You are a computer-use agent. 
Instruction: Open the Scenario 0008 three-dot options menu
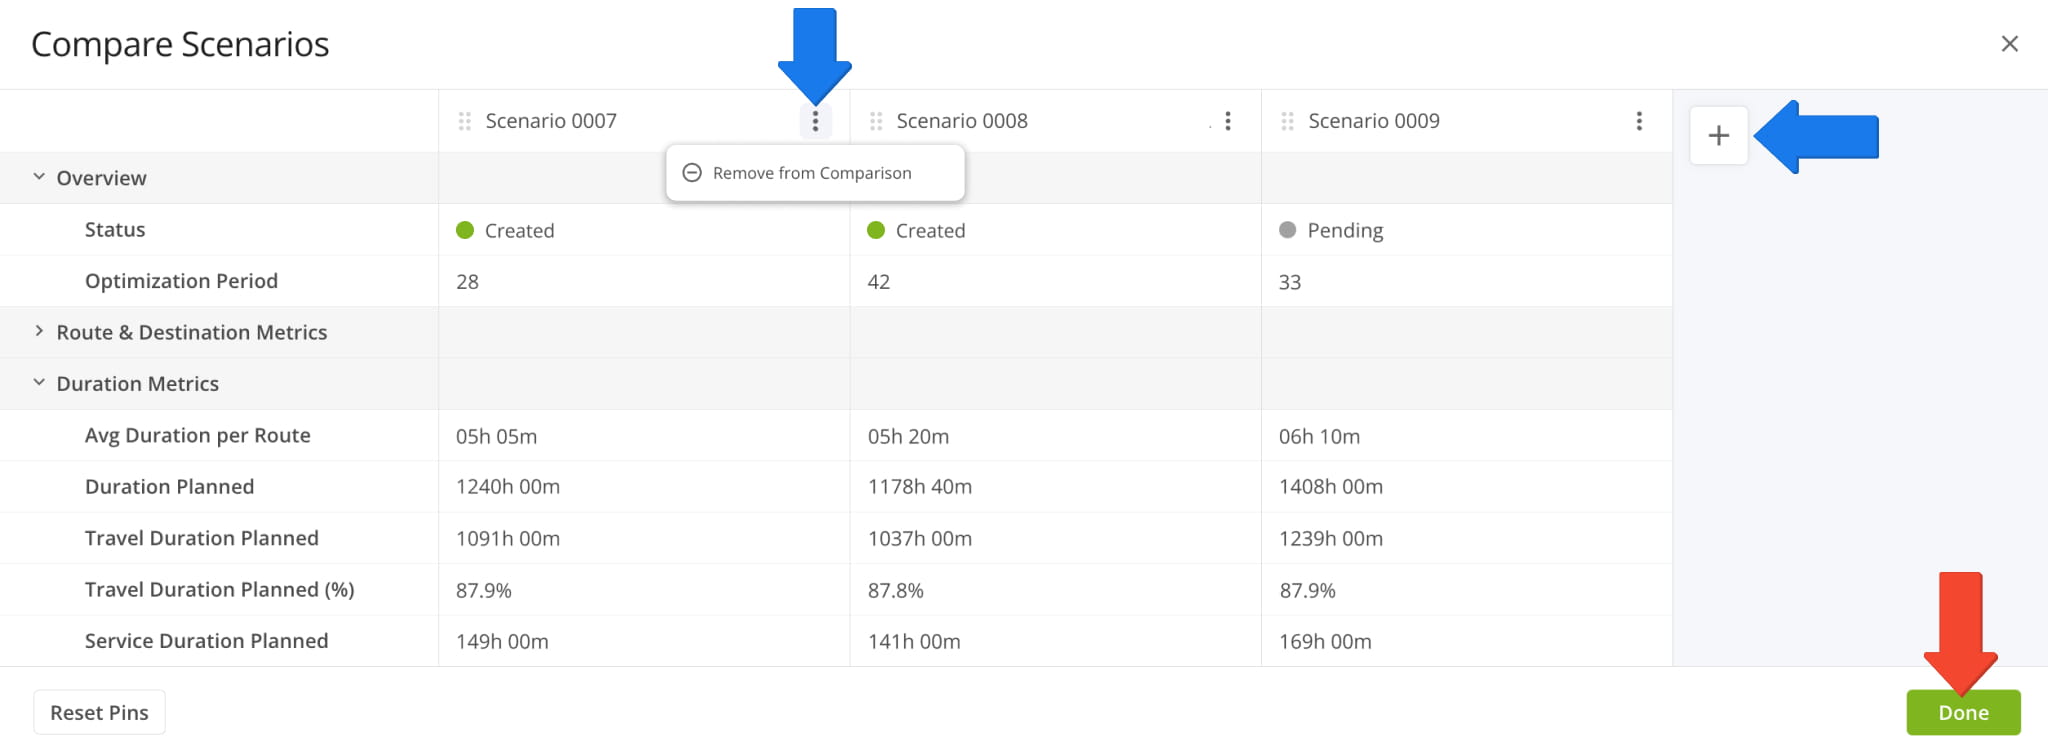1227,121
